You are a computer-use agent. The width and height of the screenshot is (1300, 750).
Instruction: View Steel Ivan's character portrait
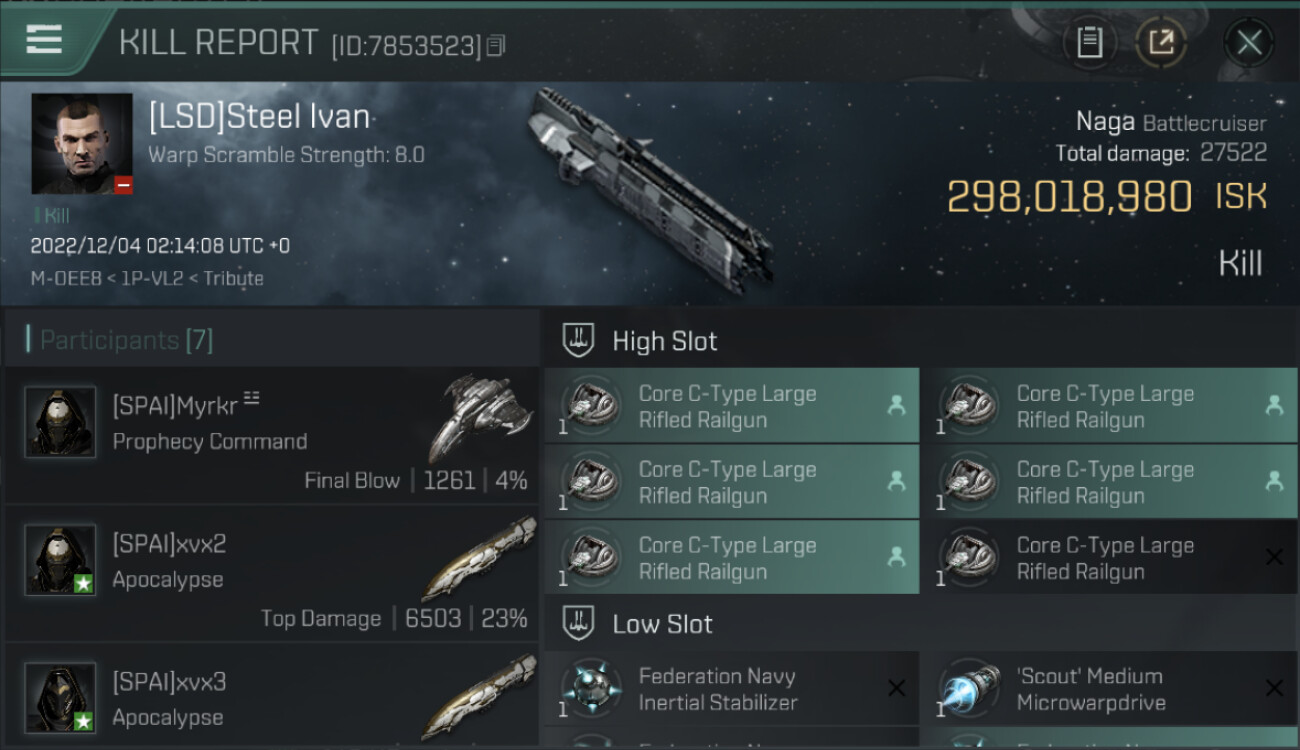click(82, 144)
